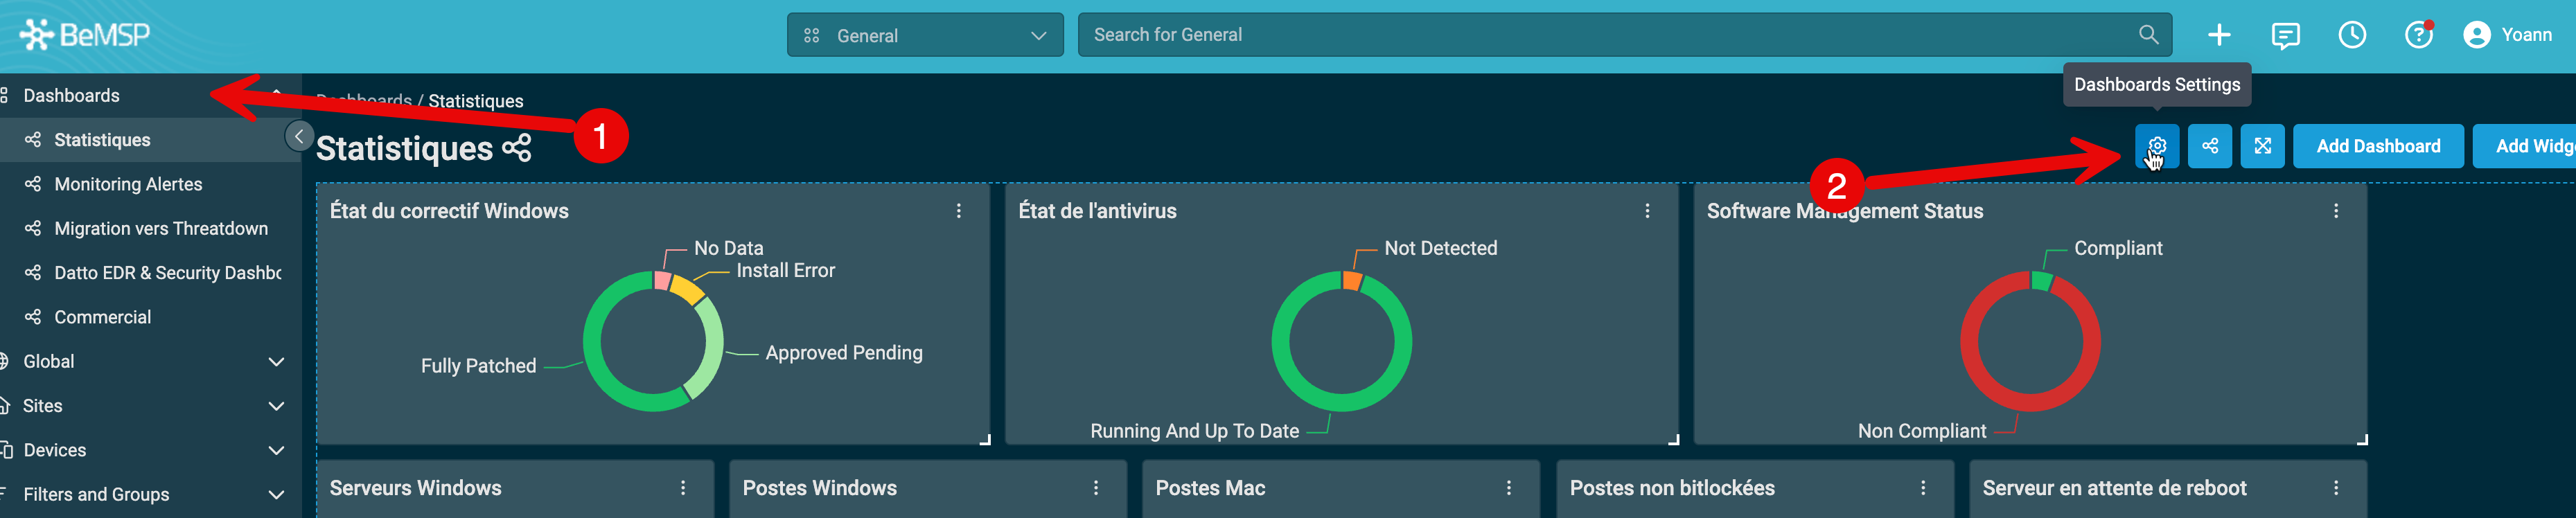Open the recent history clock icon
2576x518 pixels.
tap(2352, 35)
